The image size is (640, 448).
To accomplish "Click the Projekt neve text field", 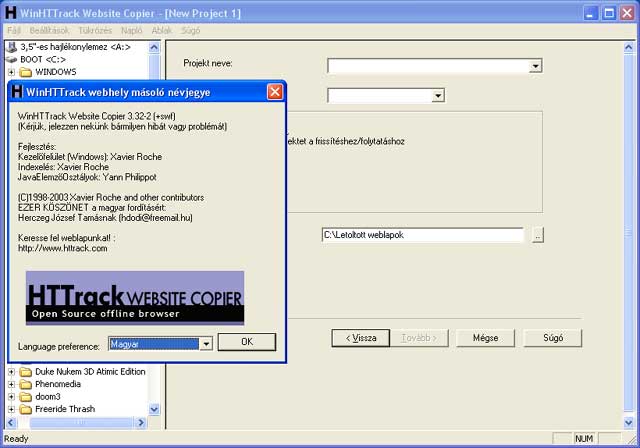I will pyautogui.click(x=429, y=66).
